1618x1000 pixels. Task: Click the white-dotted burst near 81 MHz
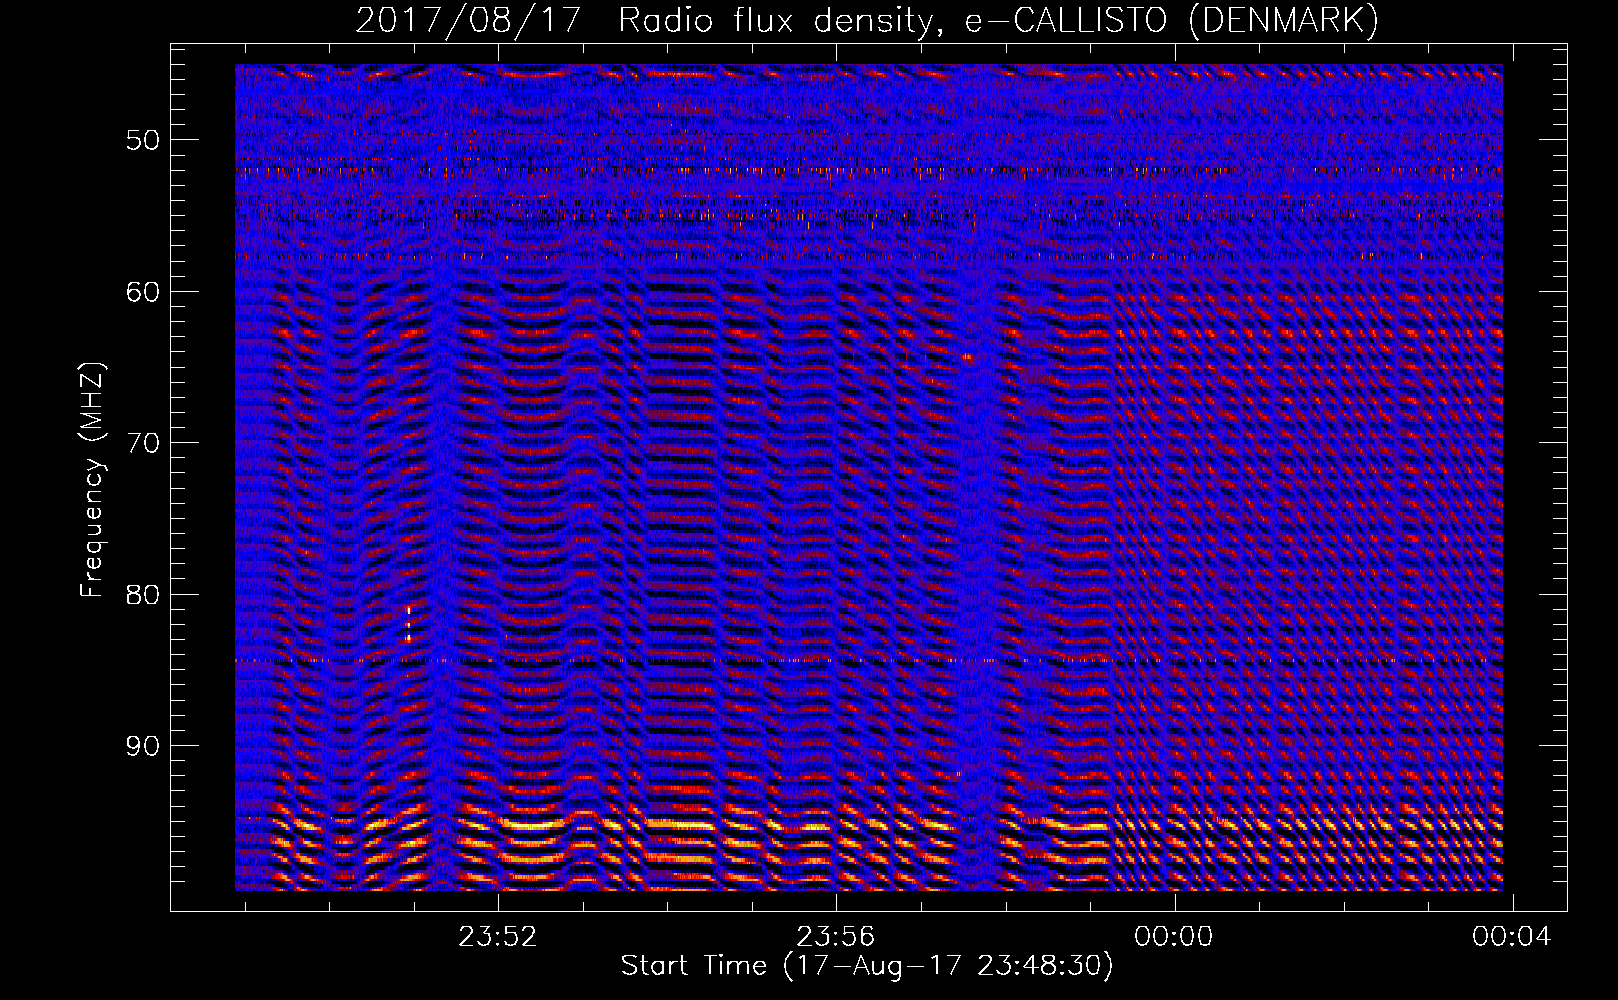coord(408,622)
